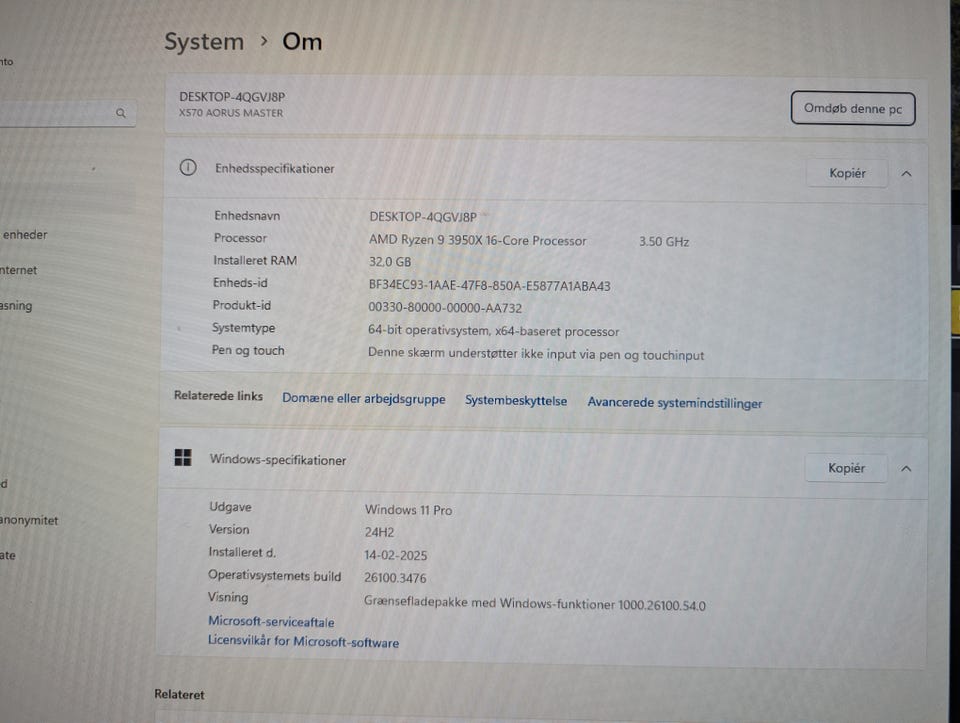This screenshot has height=723, width=960.
Task: Go back to System in breadcrumb
Action: pyautogui.click(x=204, y=42)
